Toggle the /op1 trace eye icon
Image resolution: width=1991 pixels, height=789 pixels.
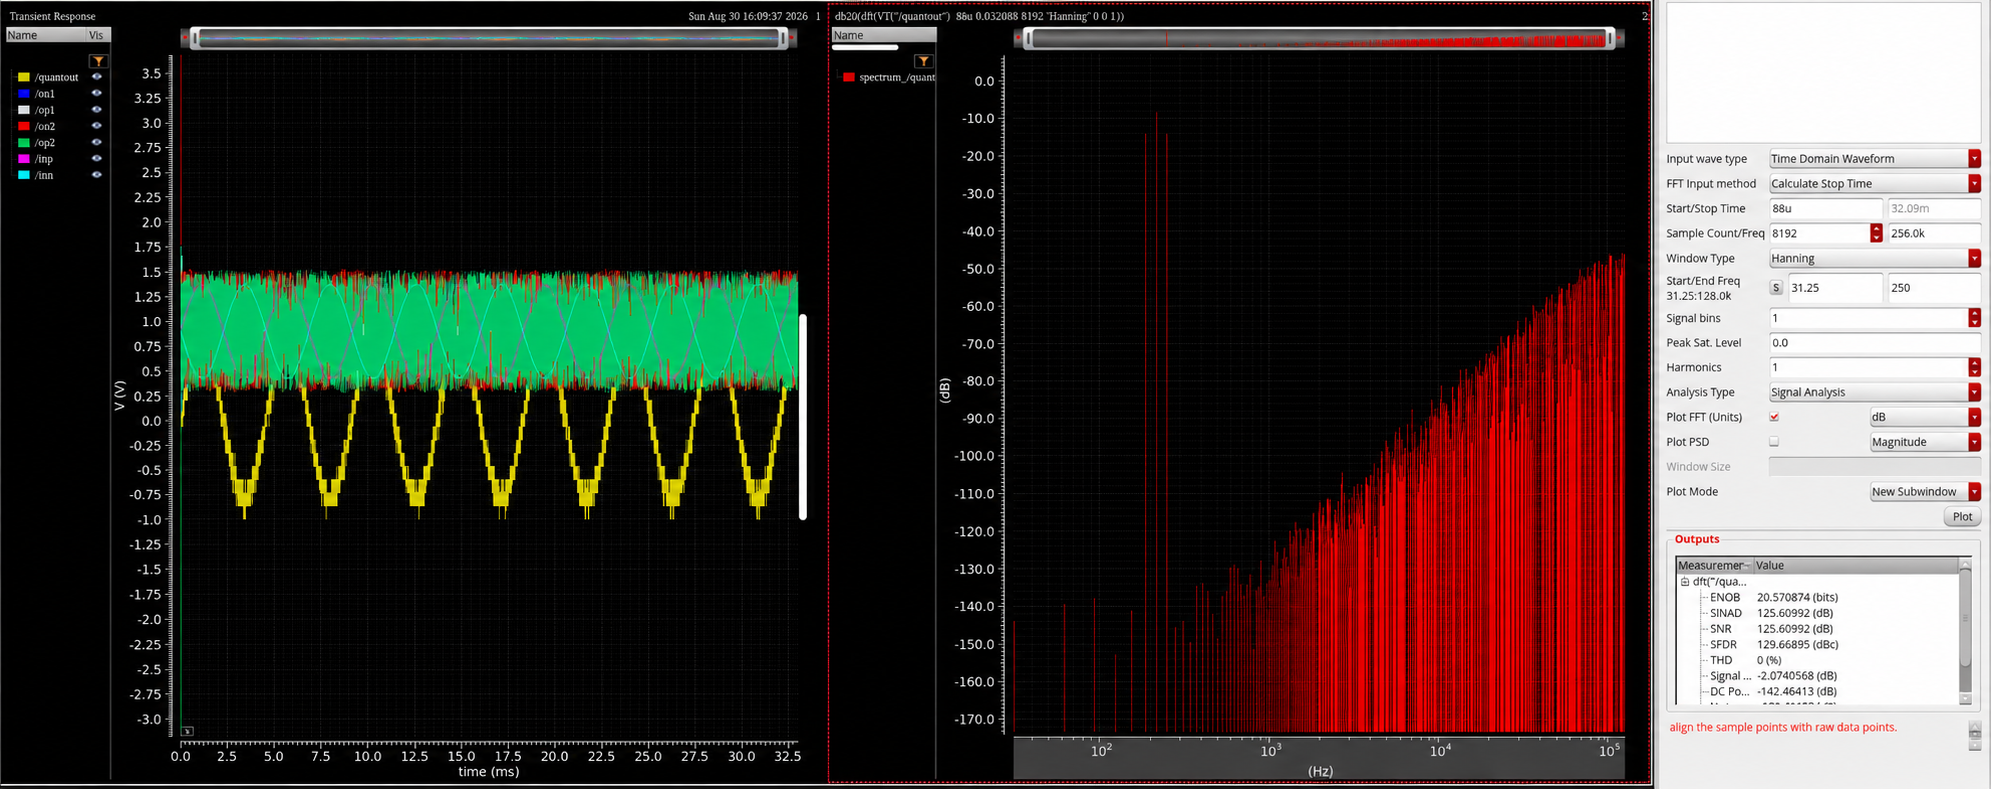point(97,110)
